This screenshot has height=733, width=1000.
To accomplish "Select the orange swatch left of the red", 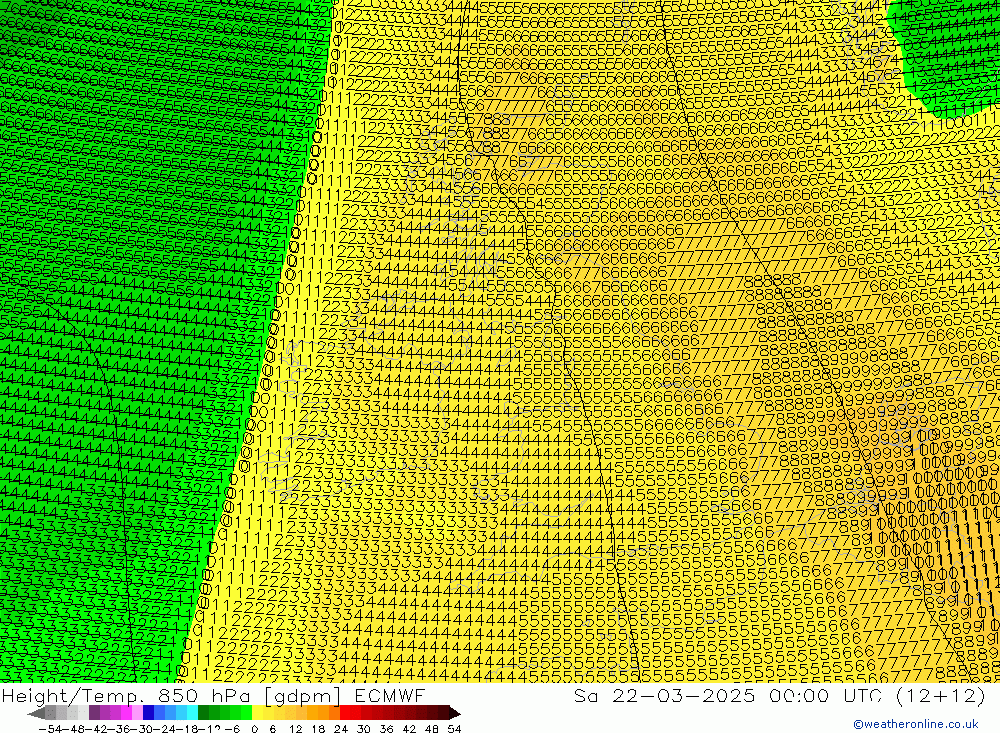I will 334,713.
